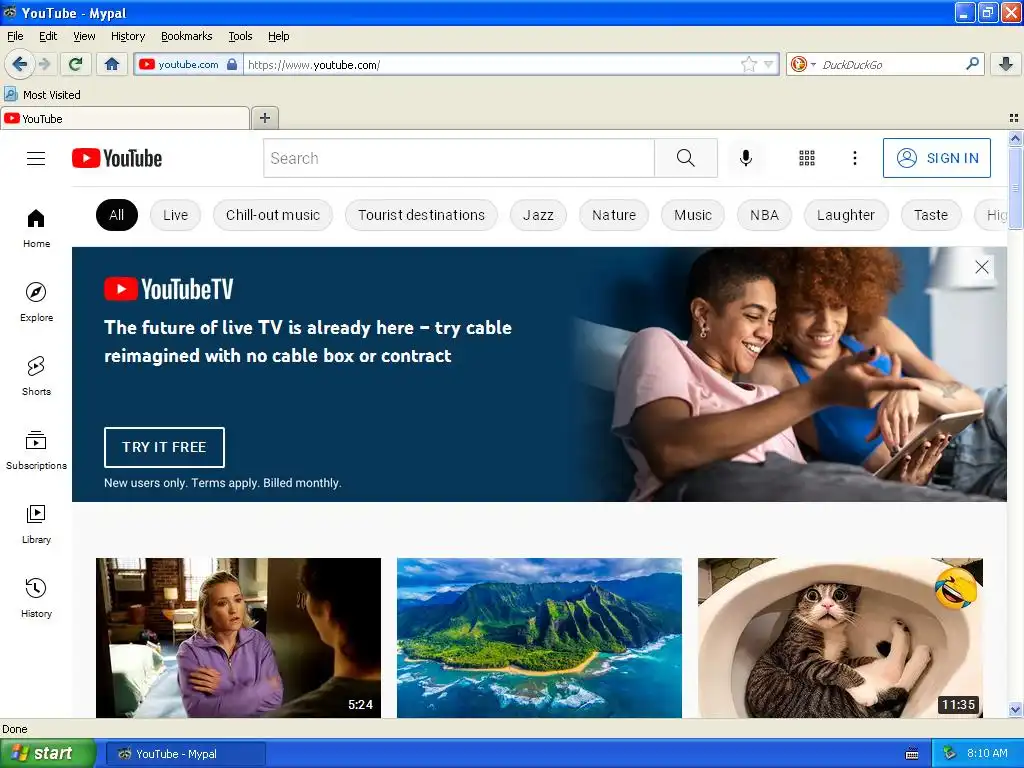The image size is (1024, 768).
Task: Open the Downloads arrow button
Action: pos(1006,64)
